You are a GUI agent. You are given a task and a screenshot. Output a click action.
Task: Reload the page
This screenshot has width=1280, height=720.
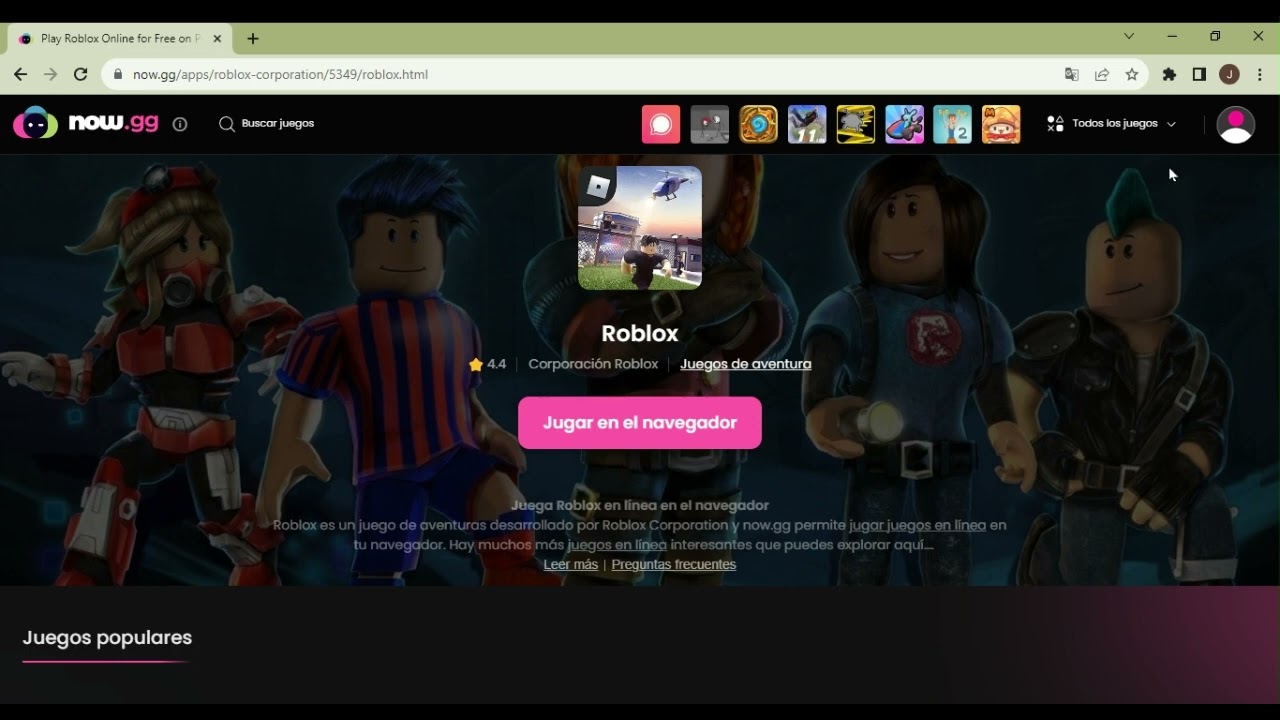tap(81, 74)
